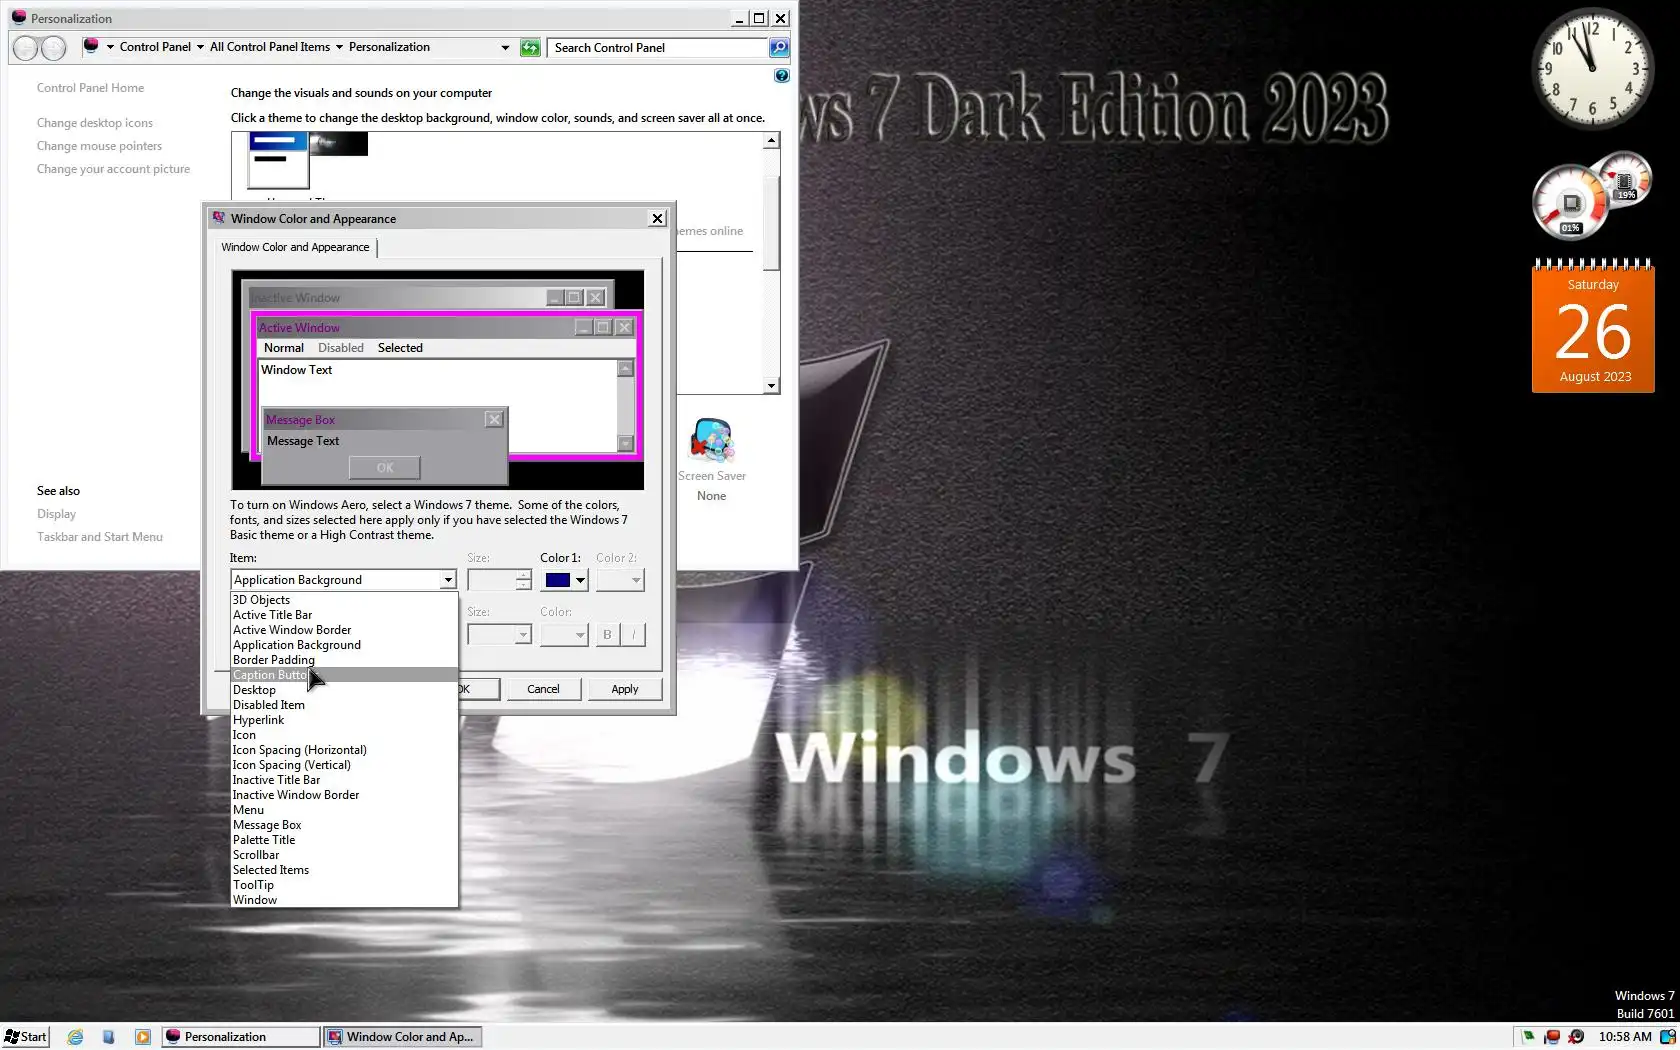Click the CPU meter gadget
Screen dimensions: 1680x1050
[1570, 203]
